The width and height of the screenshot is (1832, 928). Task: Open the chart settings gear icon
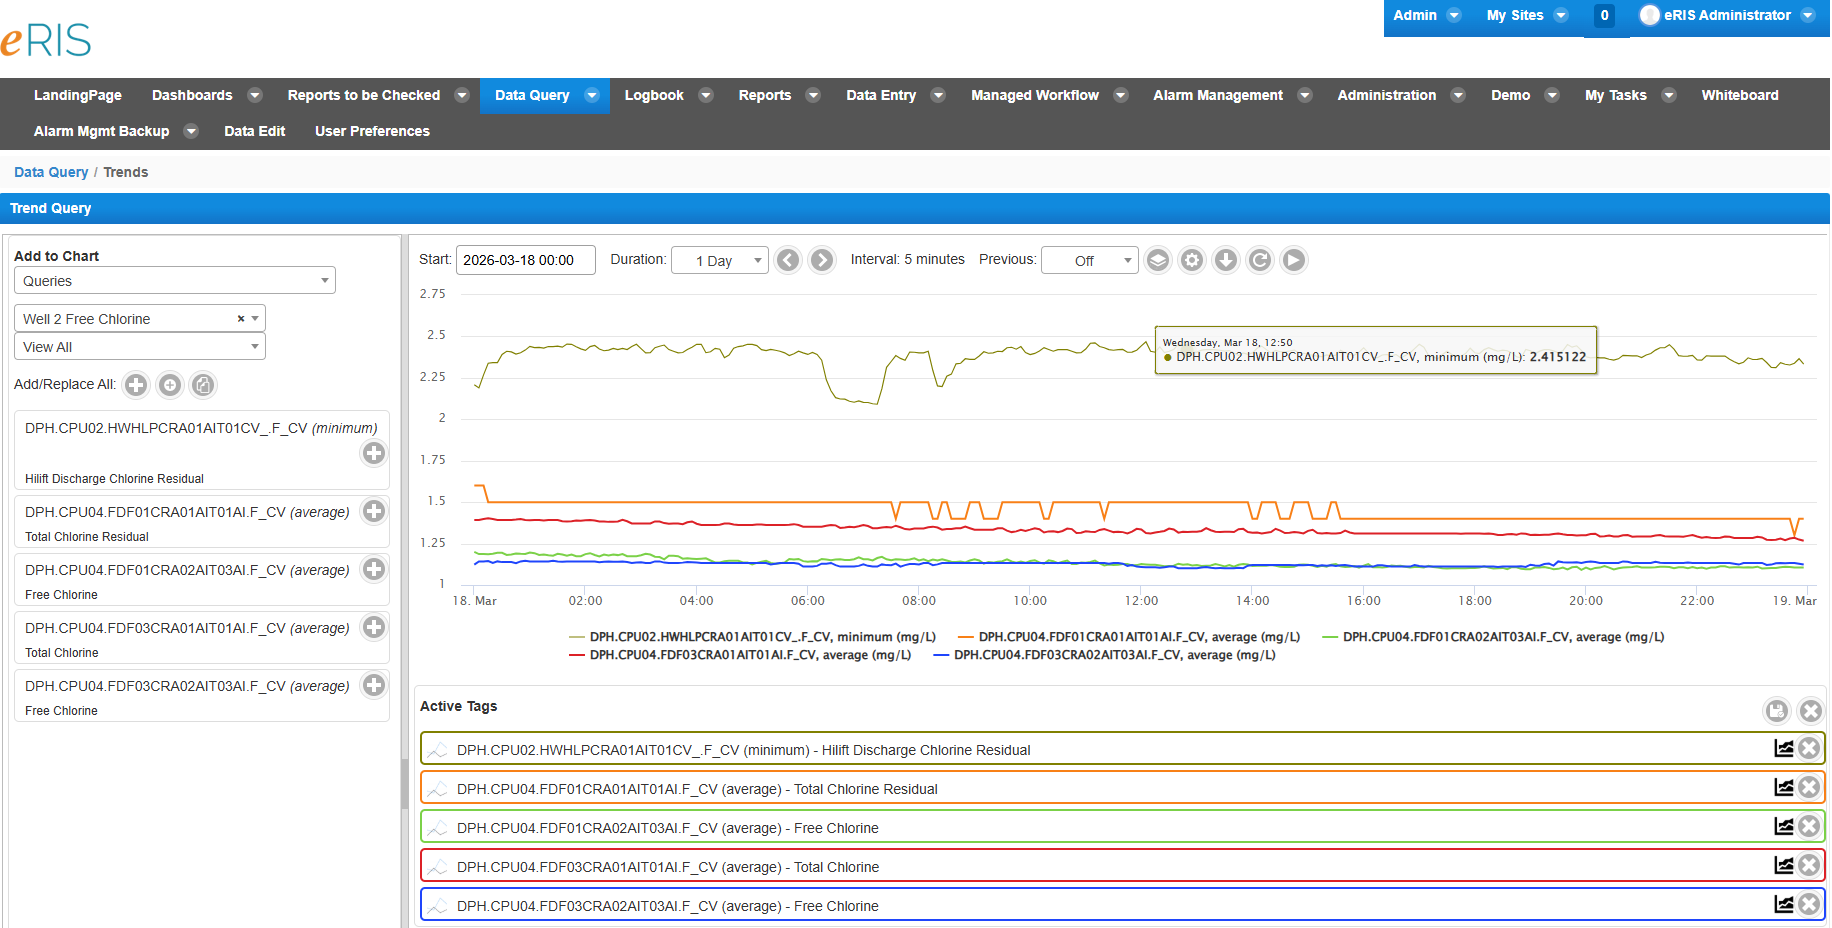point(1192,260)
